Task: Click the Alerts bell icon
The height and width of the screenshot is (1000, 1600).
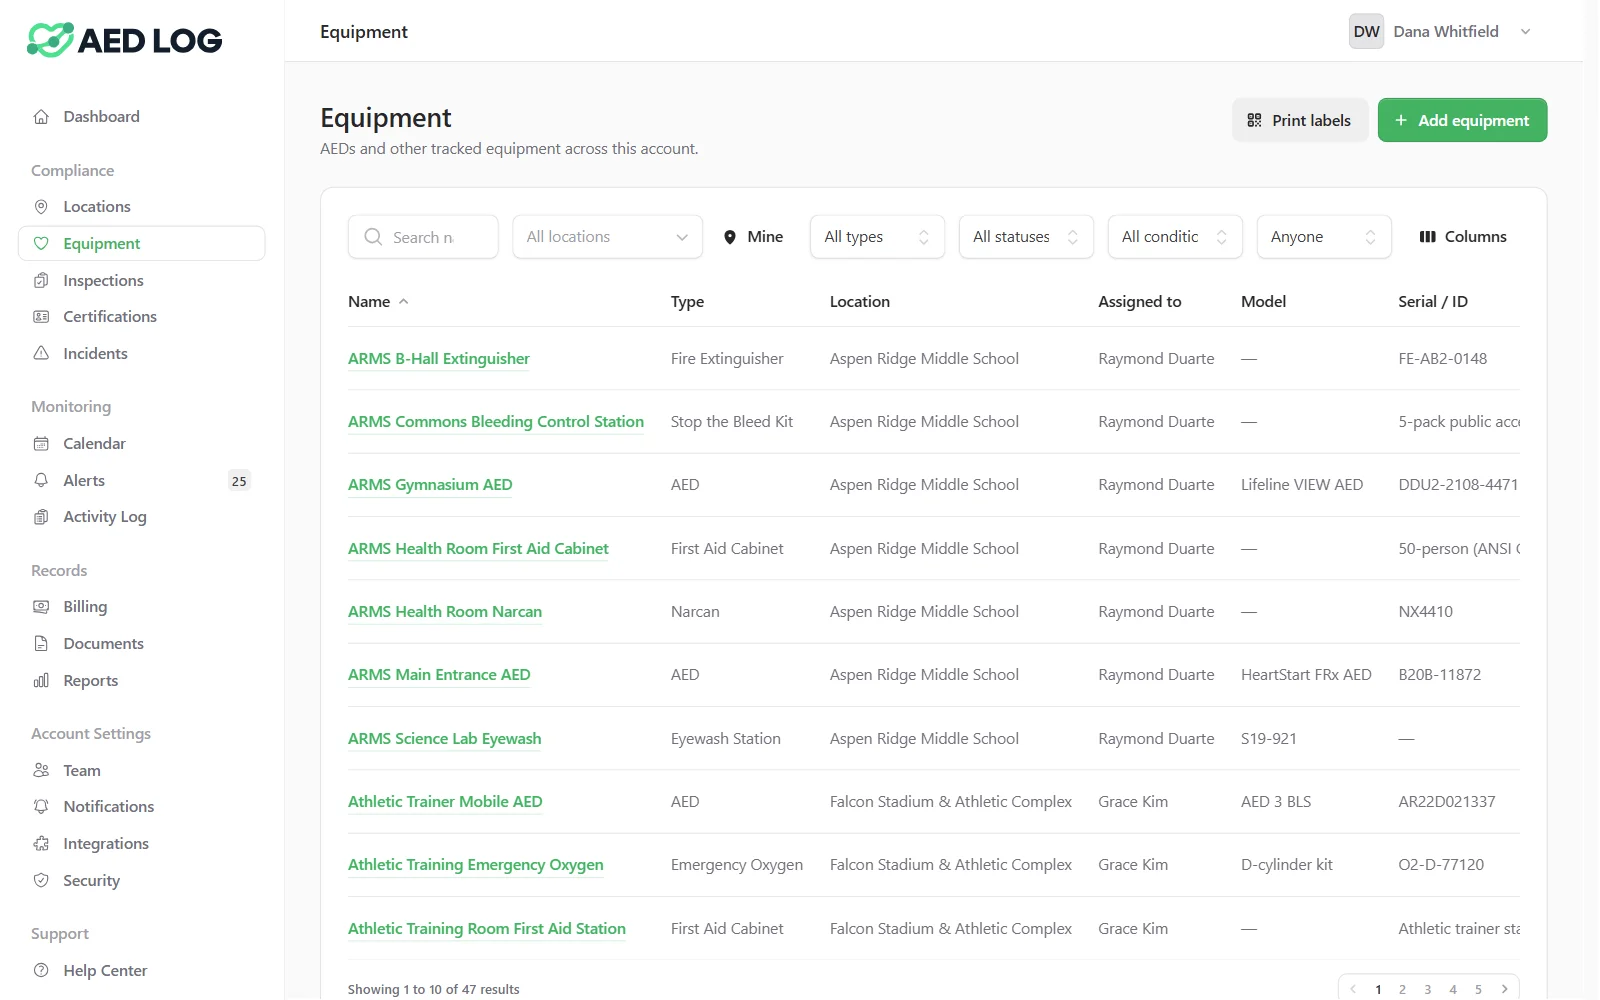Action: pos(41,481)
